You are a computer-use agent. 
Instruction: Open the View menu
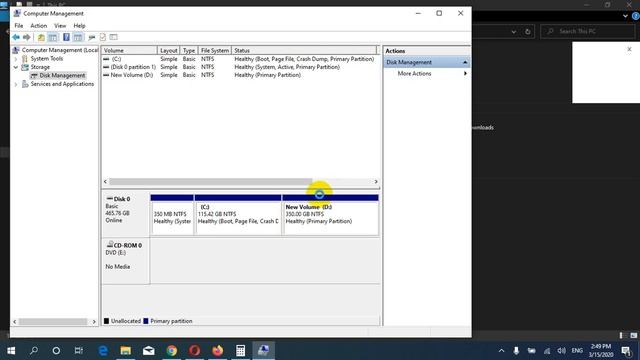[x=60, y=26]
